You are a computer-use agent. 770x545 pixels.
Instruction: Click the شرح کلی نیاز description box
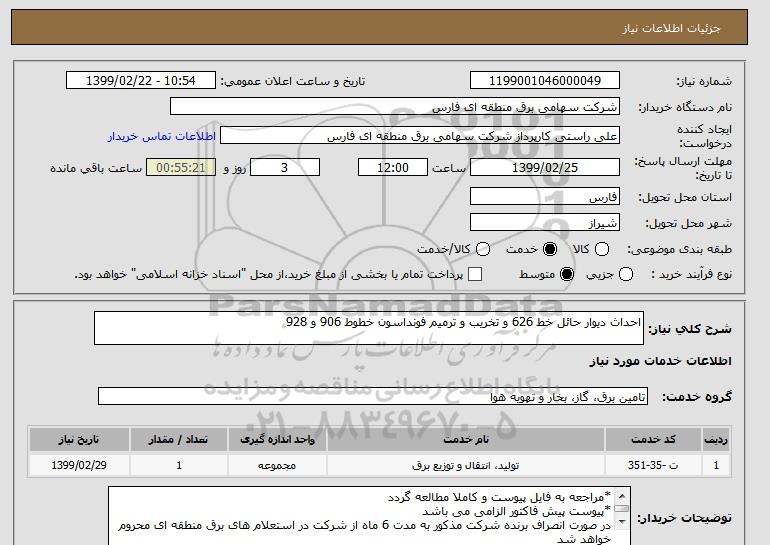tap(369, 328)
